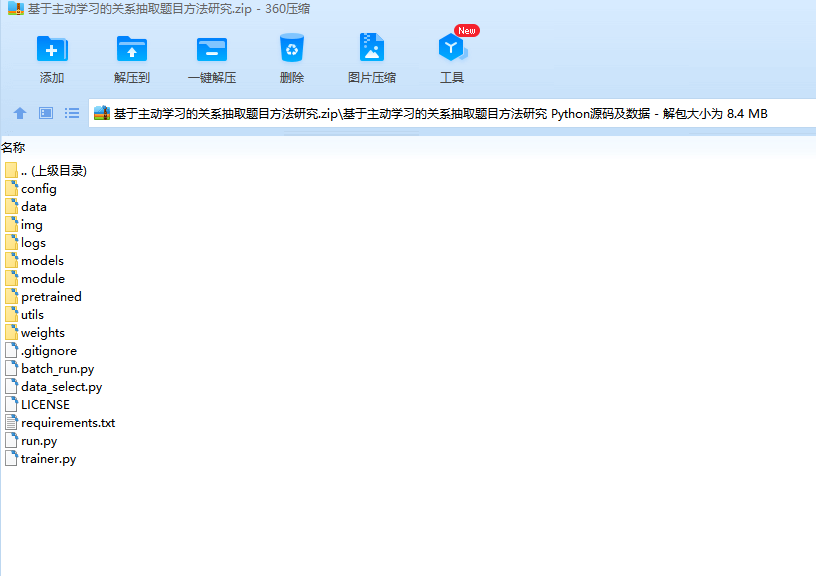The height and width of the screenshot is (576, 816).
Task: Select the pretrained folder icon
Action: click(11, 296)
